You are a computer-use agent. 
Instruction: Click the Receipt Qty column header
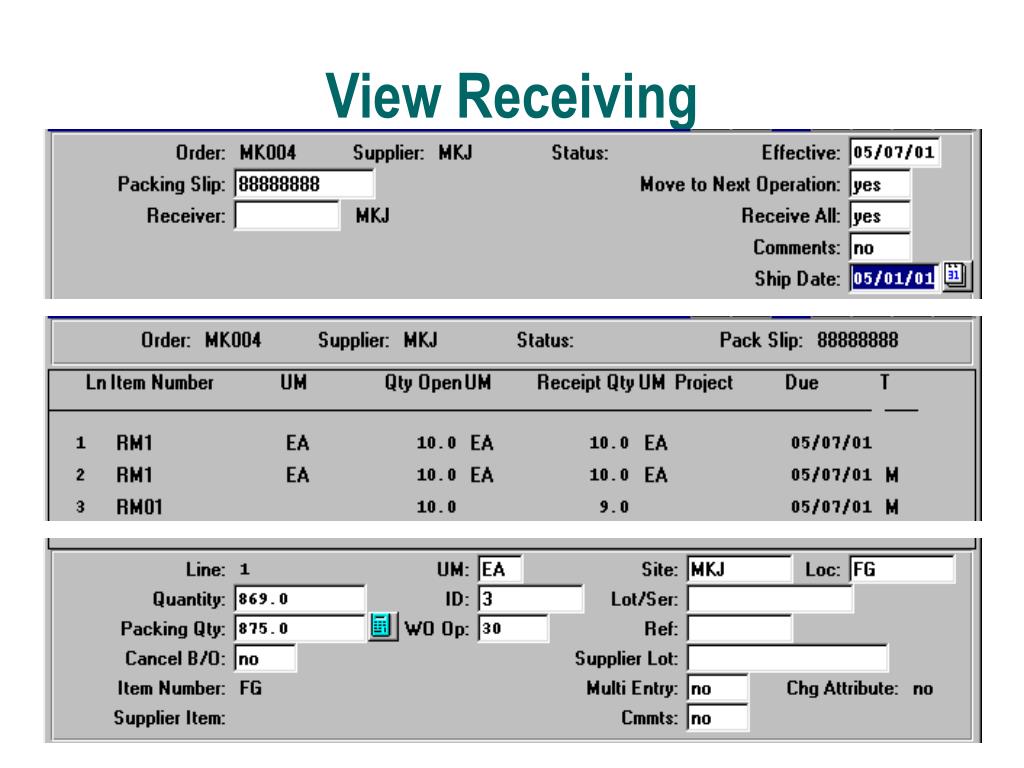tap(586, 383)
